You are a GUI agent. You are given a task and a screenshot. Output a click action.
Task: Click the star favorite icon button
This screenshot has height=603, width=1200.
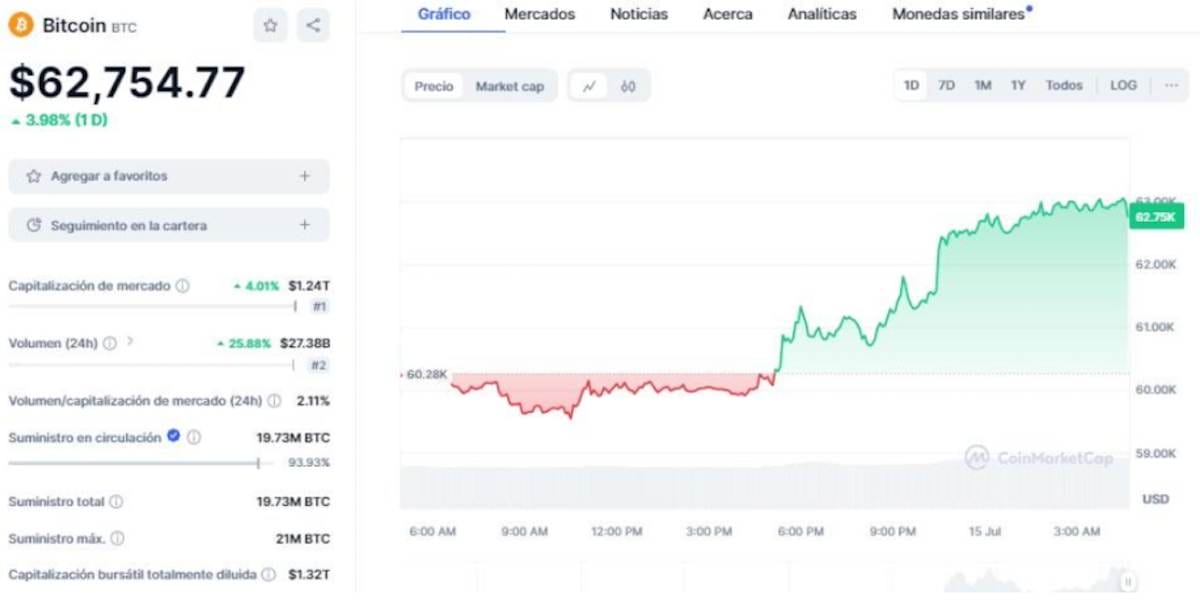(x=270, y=26)
